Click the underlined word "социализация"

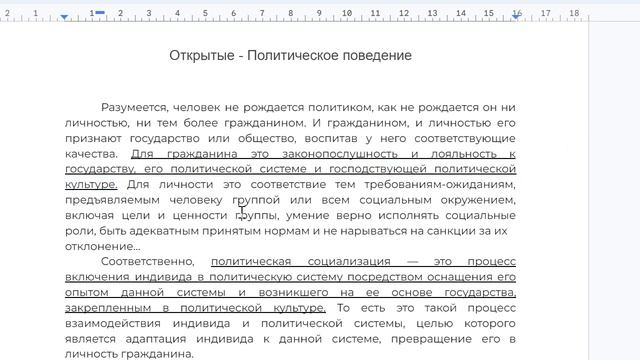coord(349,262)
